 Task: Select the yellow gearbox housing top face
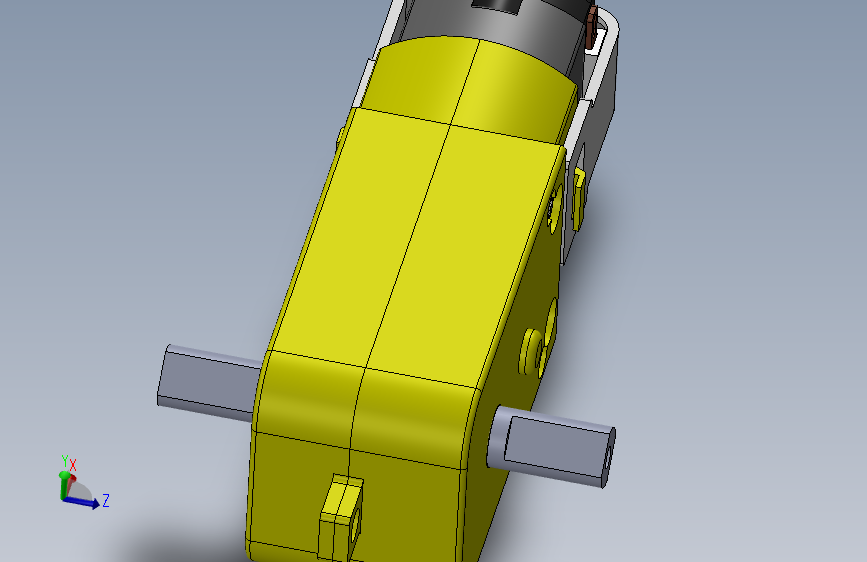(x=417, y=248)
